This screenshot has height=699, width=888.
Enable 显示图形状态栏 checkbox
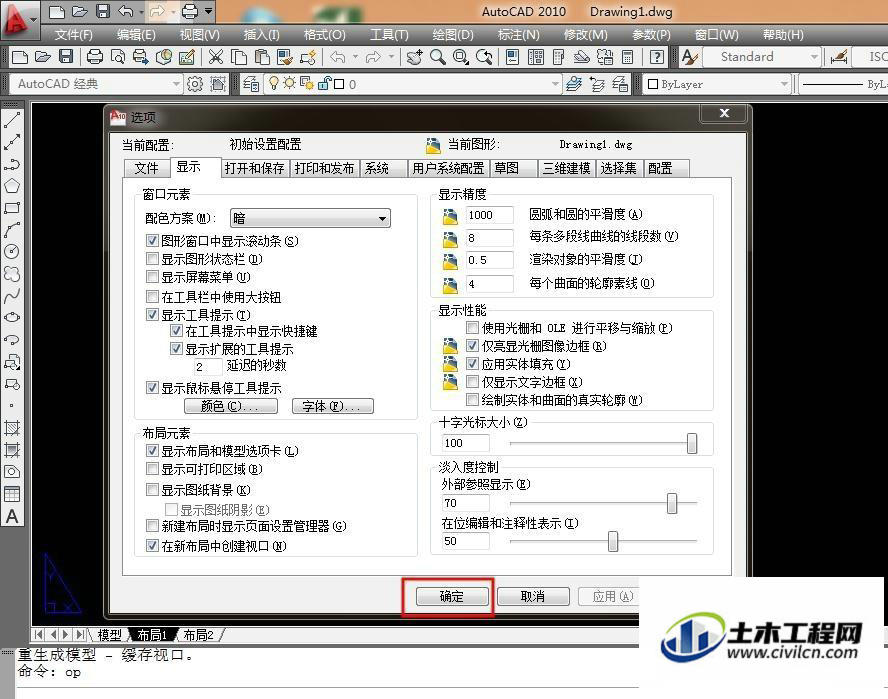coord(152,259)
